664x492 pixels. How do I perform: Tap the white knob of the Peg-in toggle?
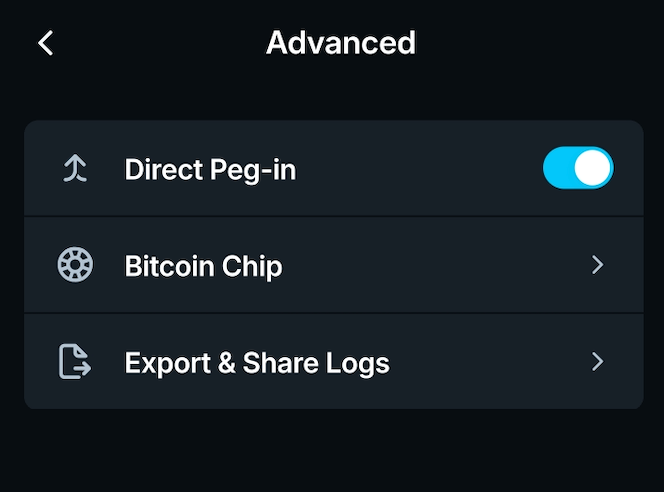pyautogui.click(x=593, y=169)
